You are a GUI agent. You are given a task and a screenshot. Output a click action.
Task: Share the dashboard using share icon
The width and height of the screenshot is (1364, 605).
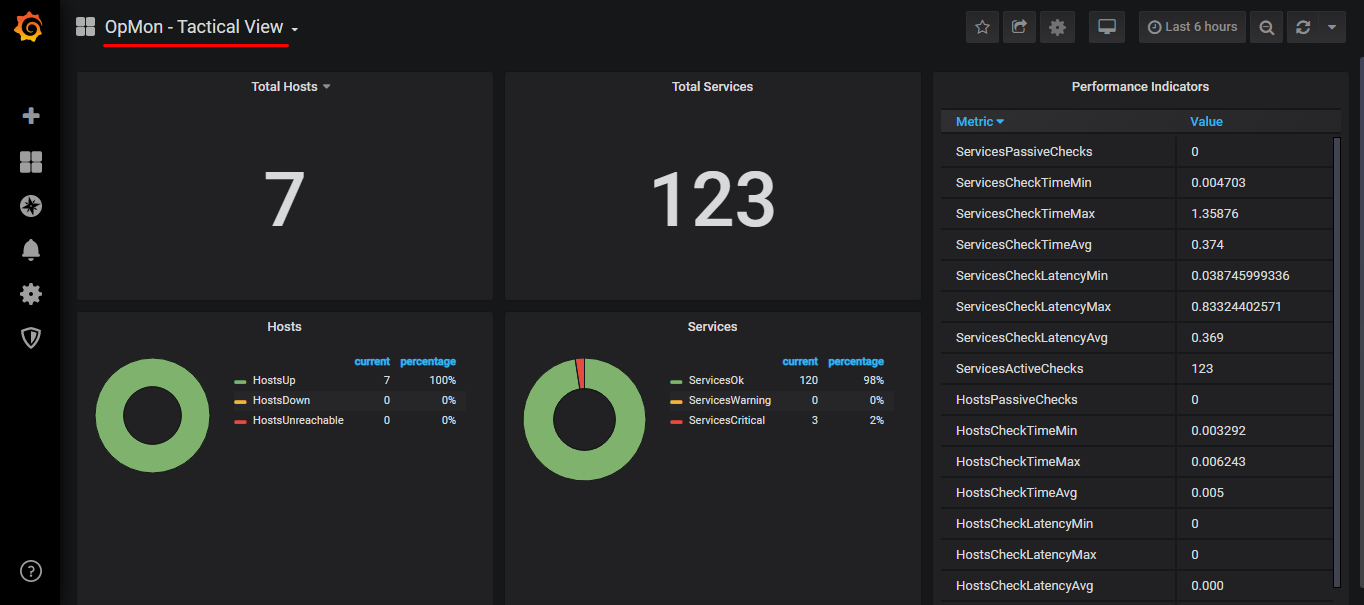tap(1019, 28)
